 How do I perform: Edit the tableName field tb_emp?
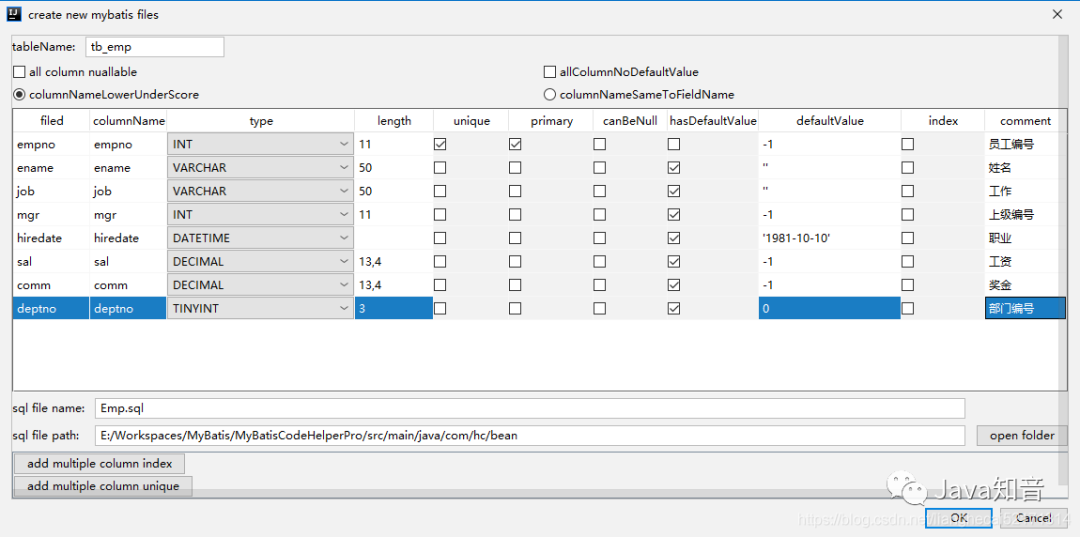point(155,47)
